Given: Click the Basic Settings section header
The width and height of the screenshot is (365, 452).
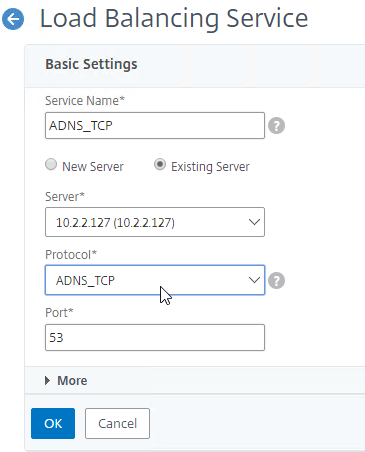Looking at the screenshot, I should pos(91,64).
